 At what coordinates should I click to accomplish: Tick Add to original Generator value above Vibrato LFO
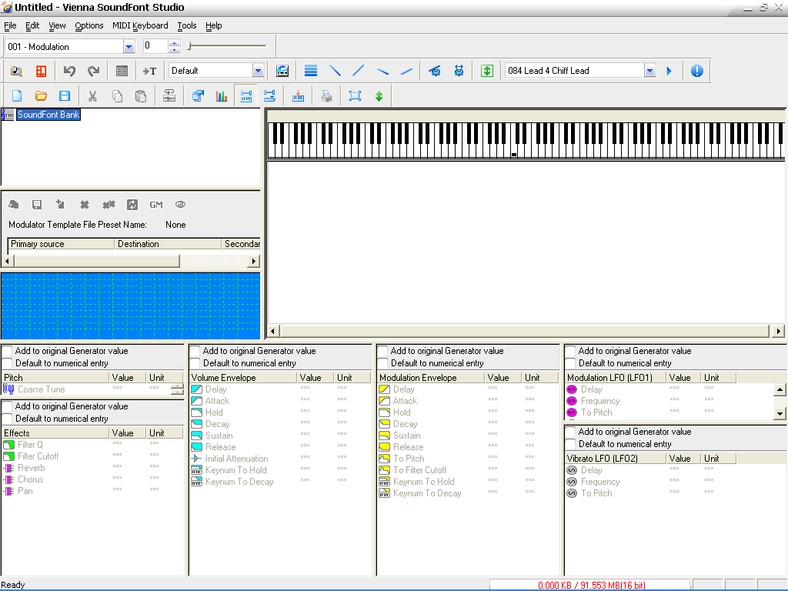point(571,432)
